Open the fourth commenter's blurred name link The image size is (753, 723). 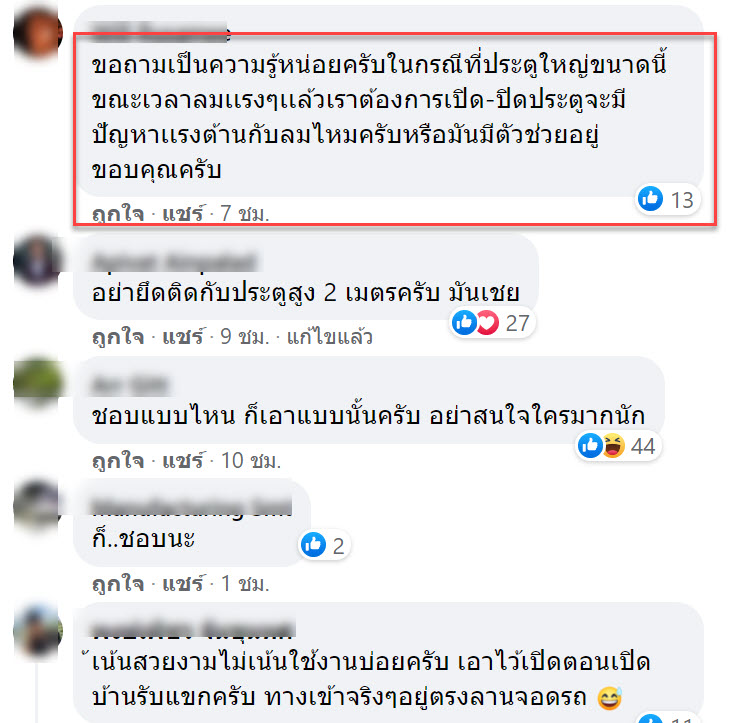pyautogui.click(x=192, y=508)
